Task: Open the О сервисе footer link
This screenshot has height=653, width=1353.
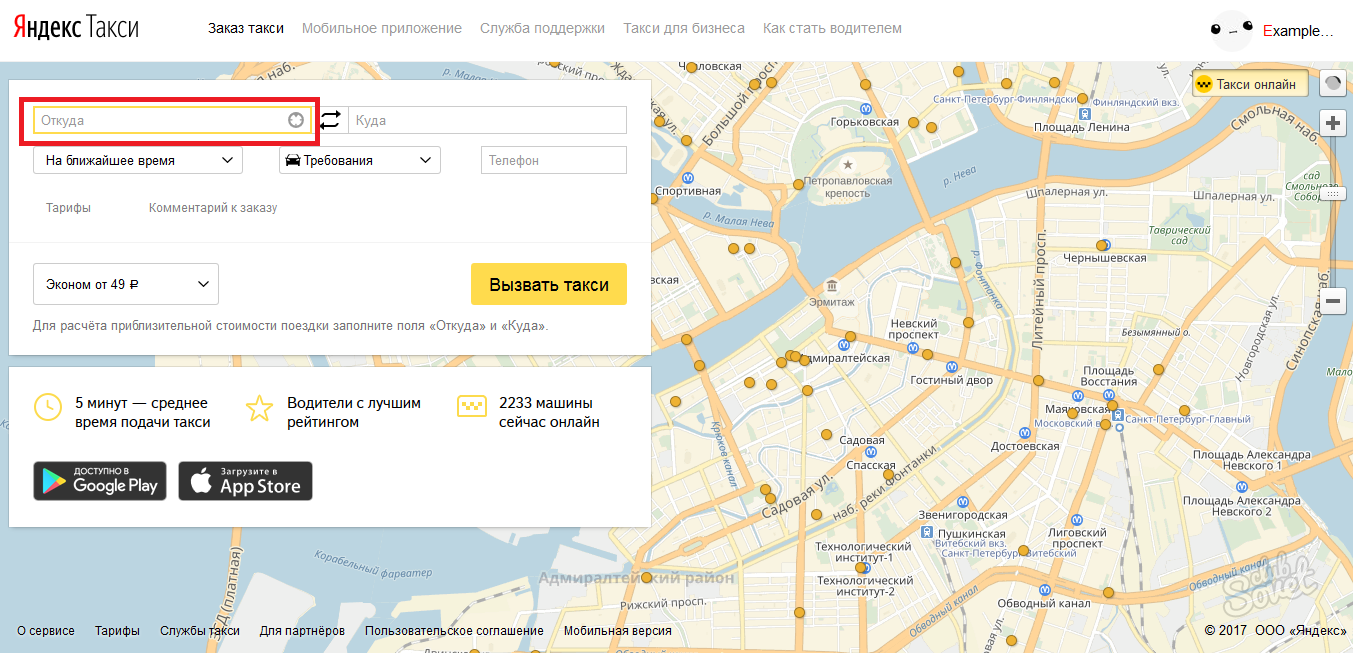Action: tap(46, 631)
